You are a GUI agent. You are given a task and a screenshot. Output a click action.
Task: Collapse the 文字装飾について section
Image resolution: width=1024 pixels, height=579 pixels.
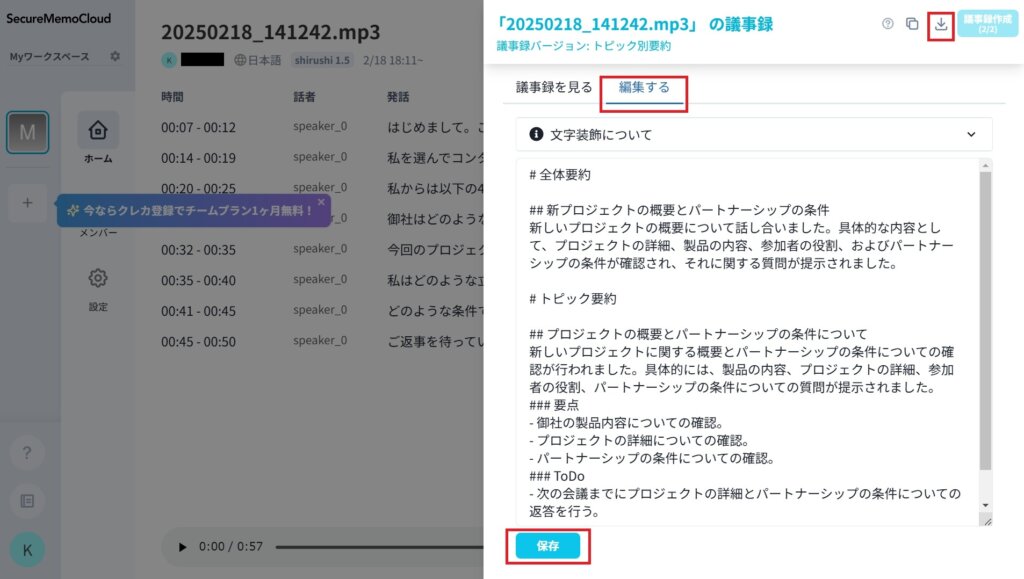coord(969,133)
